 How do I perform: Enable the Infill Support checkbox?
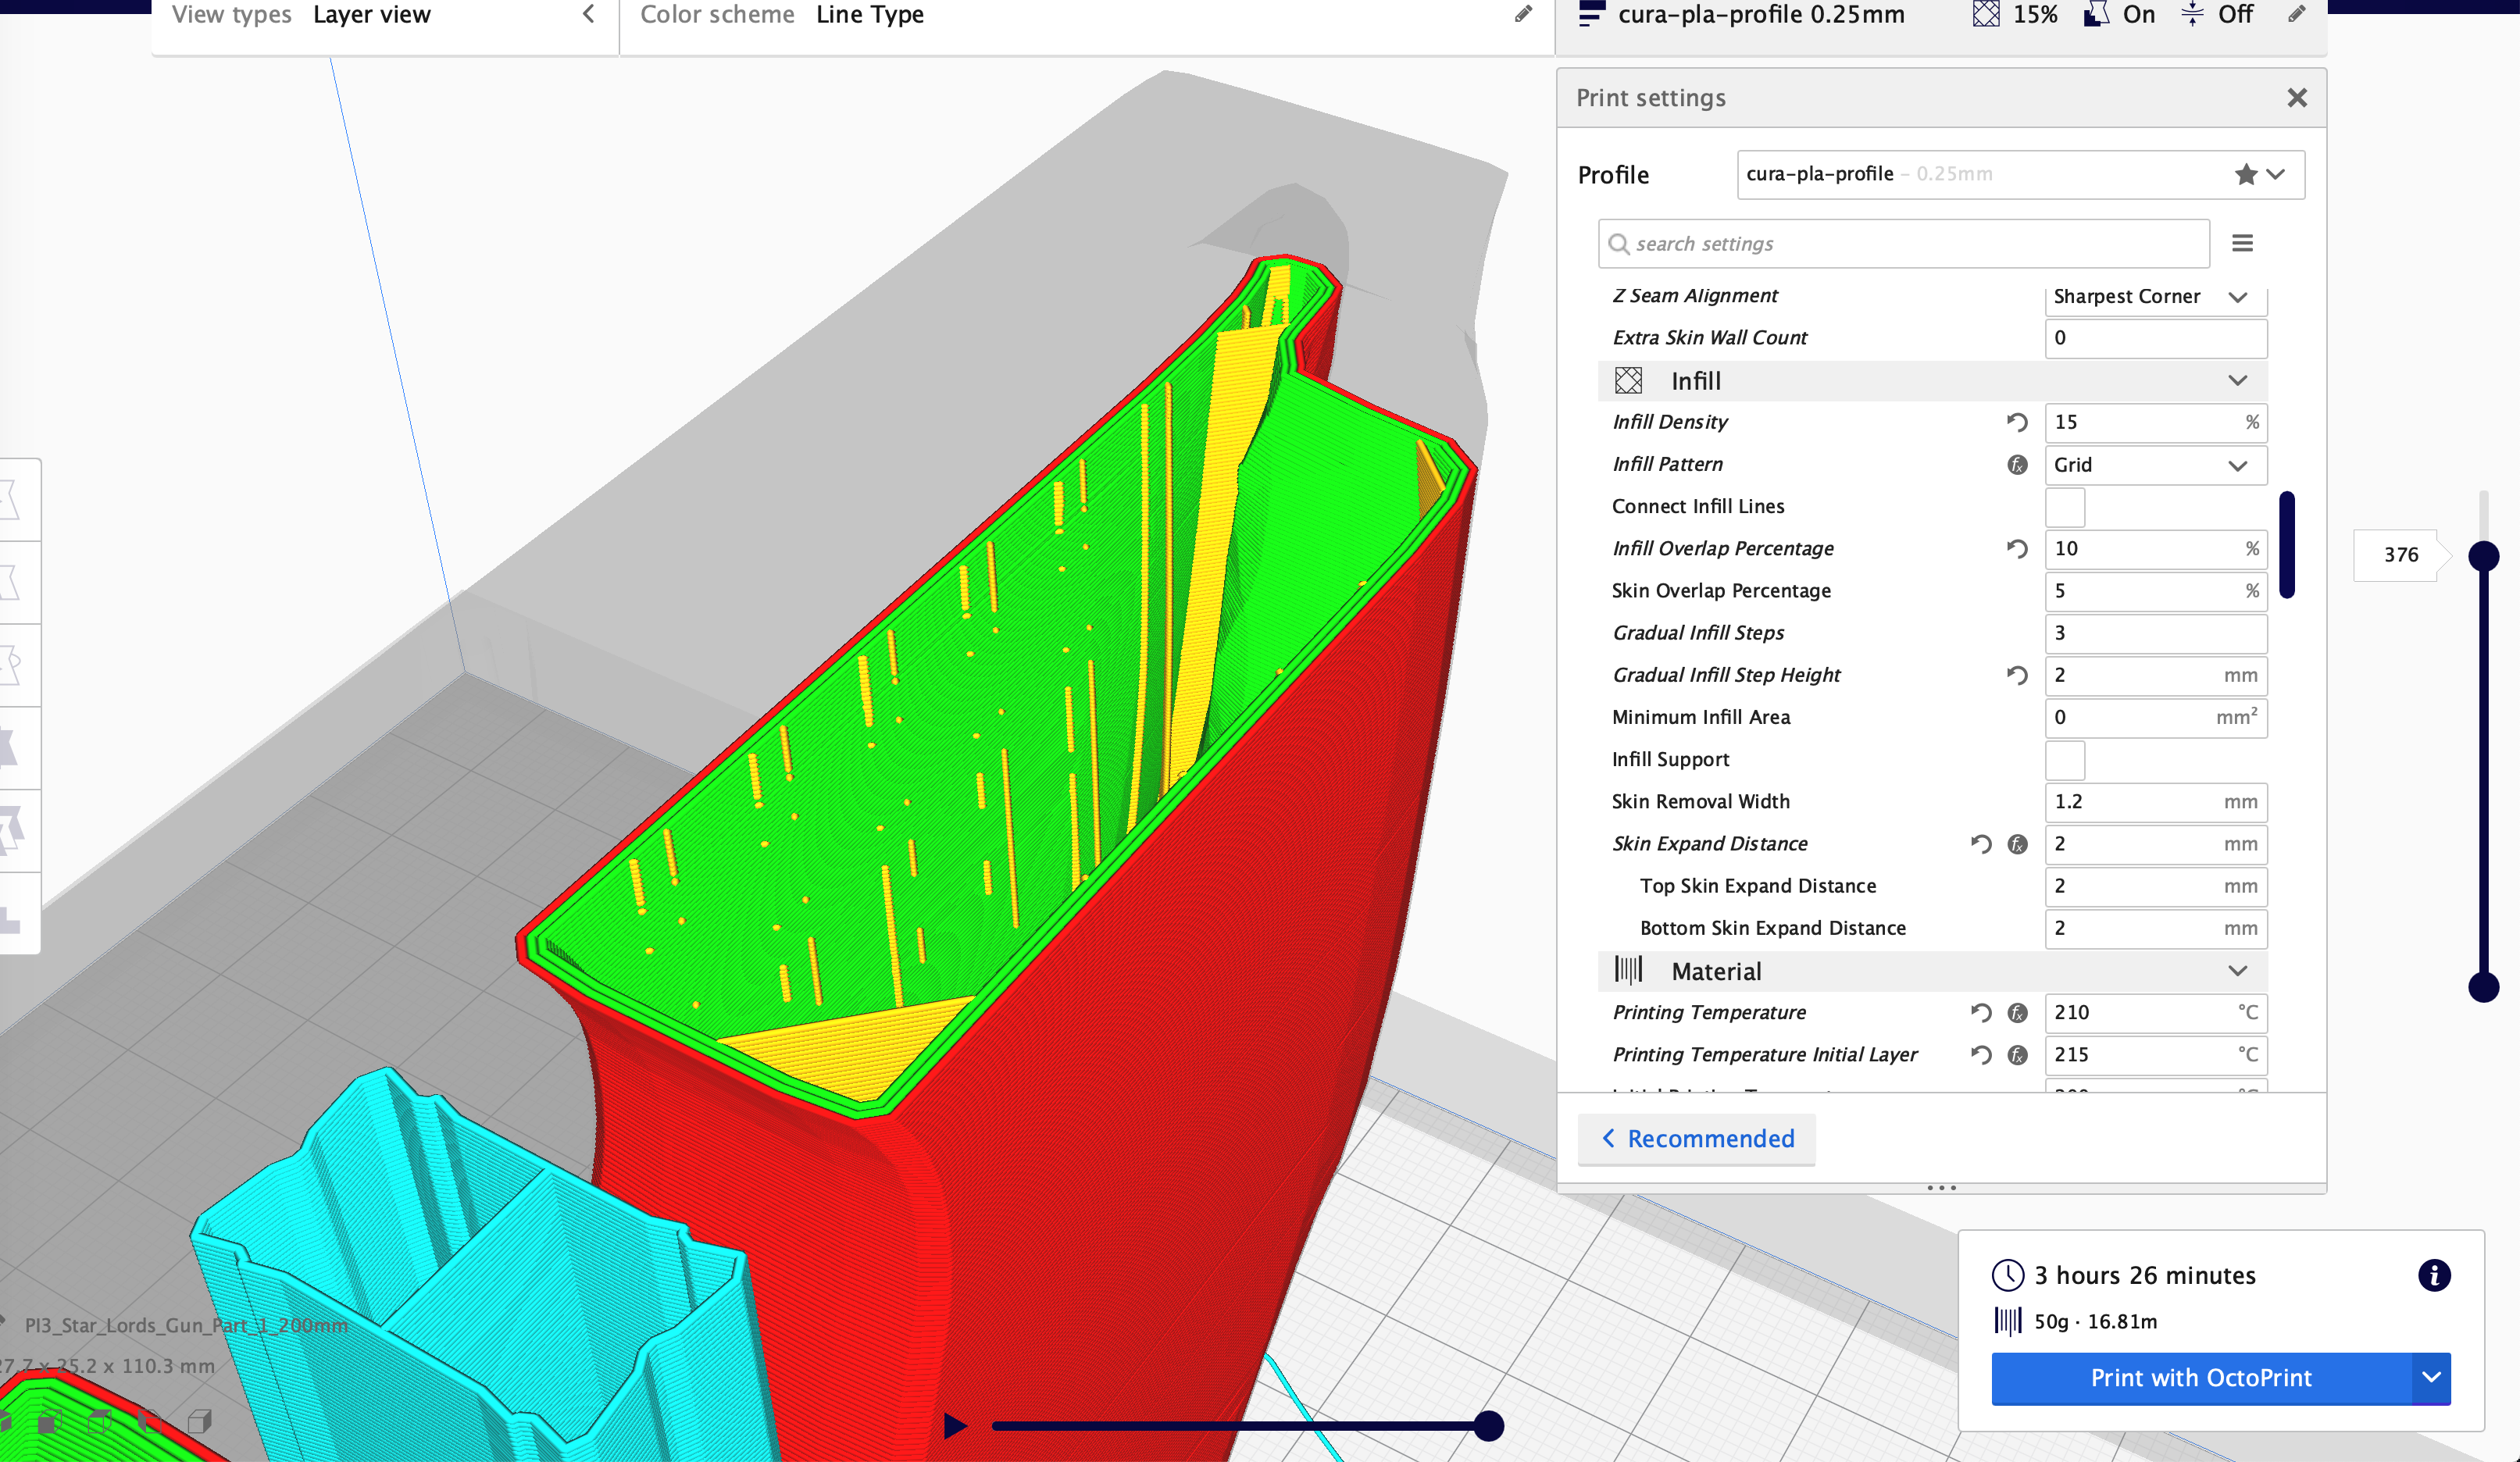pyautogui.click(x=2064, y=760)
